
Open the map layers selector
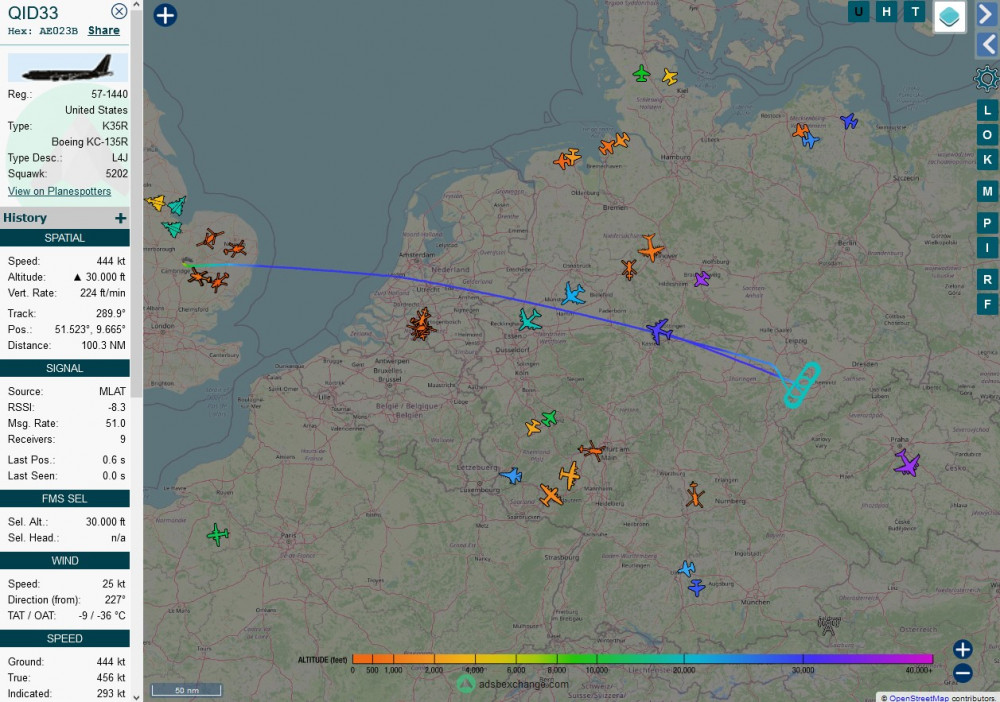tap(949, 16)
